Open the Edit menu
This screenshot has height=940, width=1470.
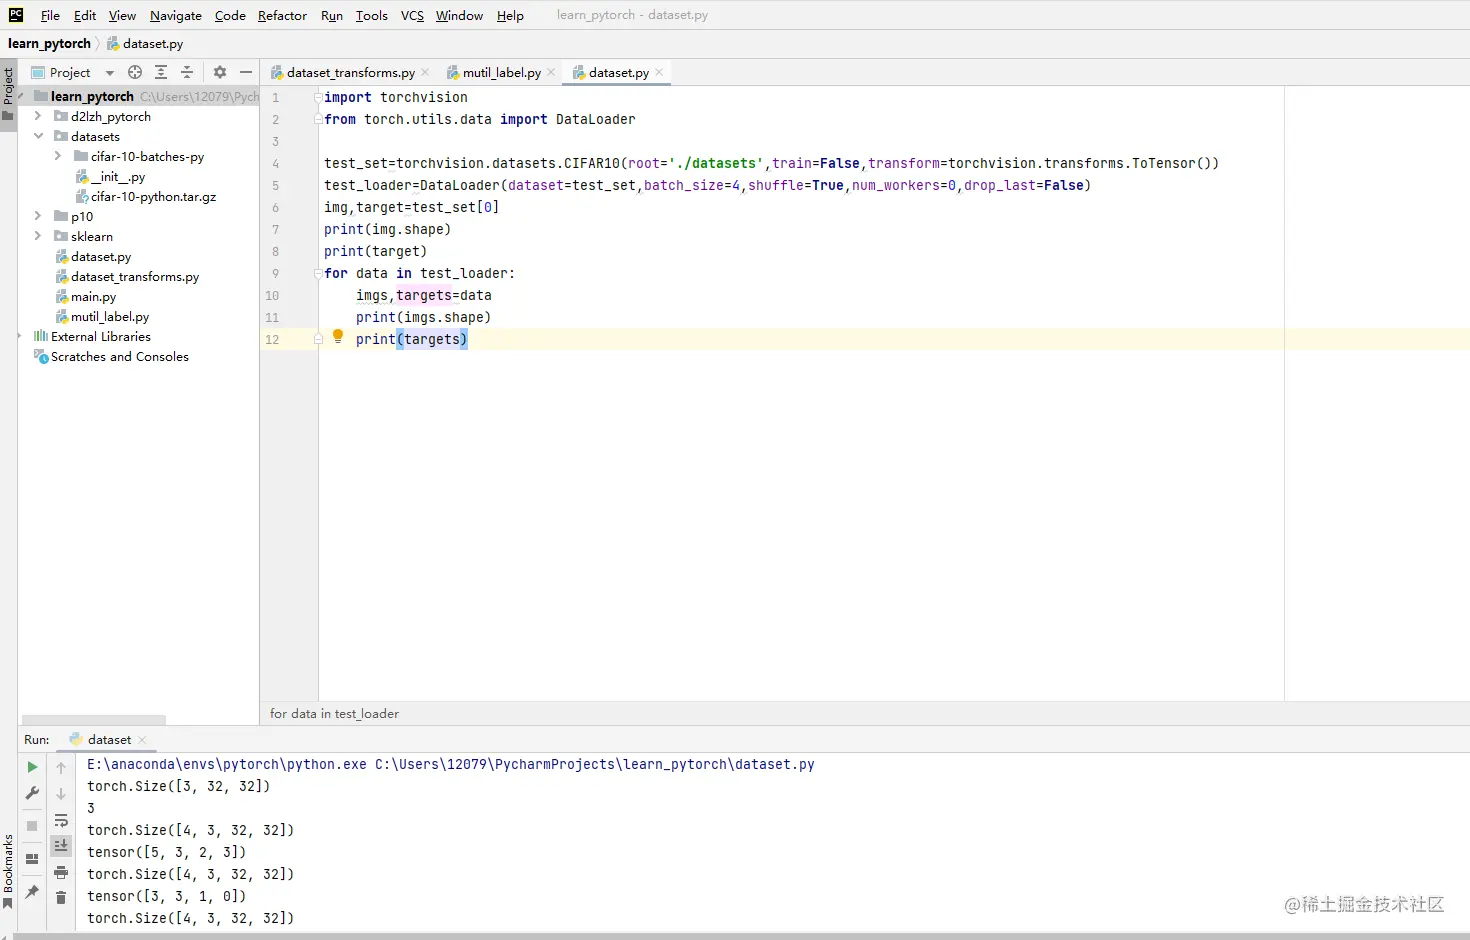coord(85,15)
